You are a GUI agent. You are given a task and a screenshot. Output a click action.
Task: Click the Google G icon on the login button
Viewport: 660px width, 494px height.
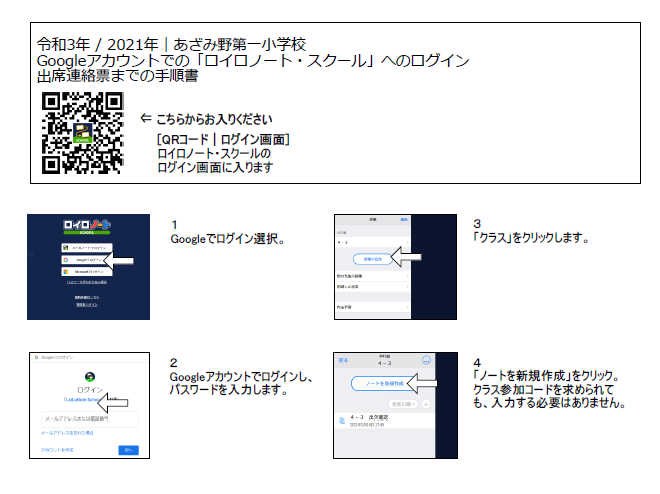point(66,260)
